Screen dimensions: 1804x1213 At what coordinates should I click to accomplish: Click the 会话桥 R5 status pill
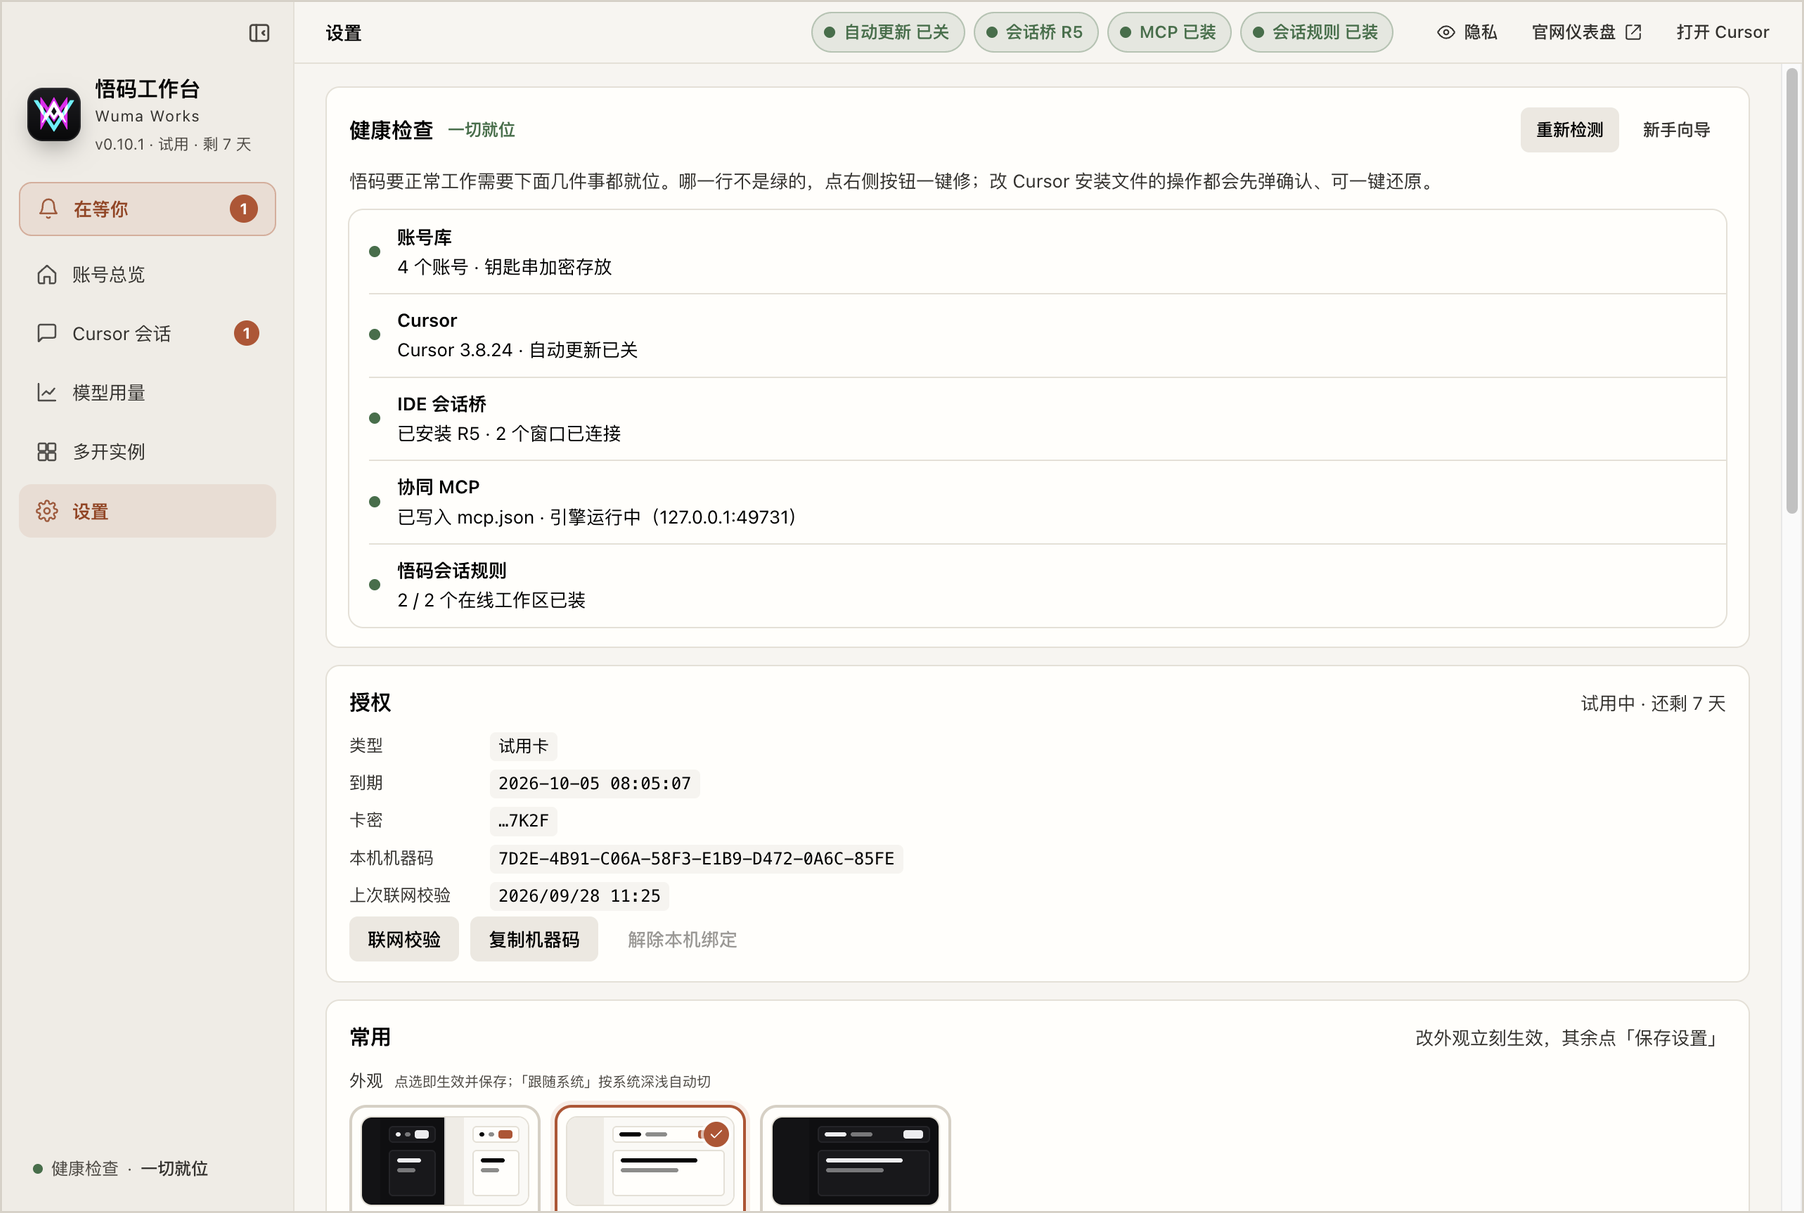[x=1036, y=32]
